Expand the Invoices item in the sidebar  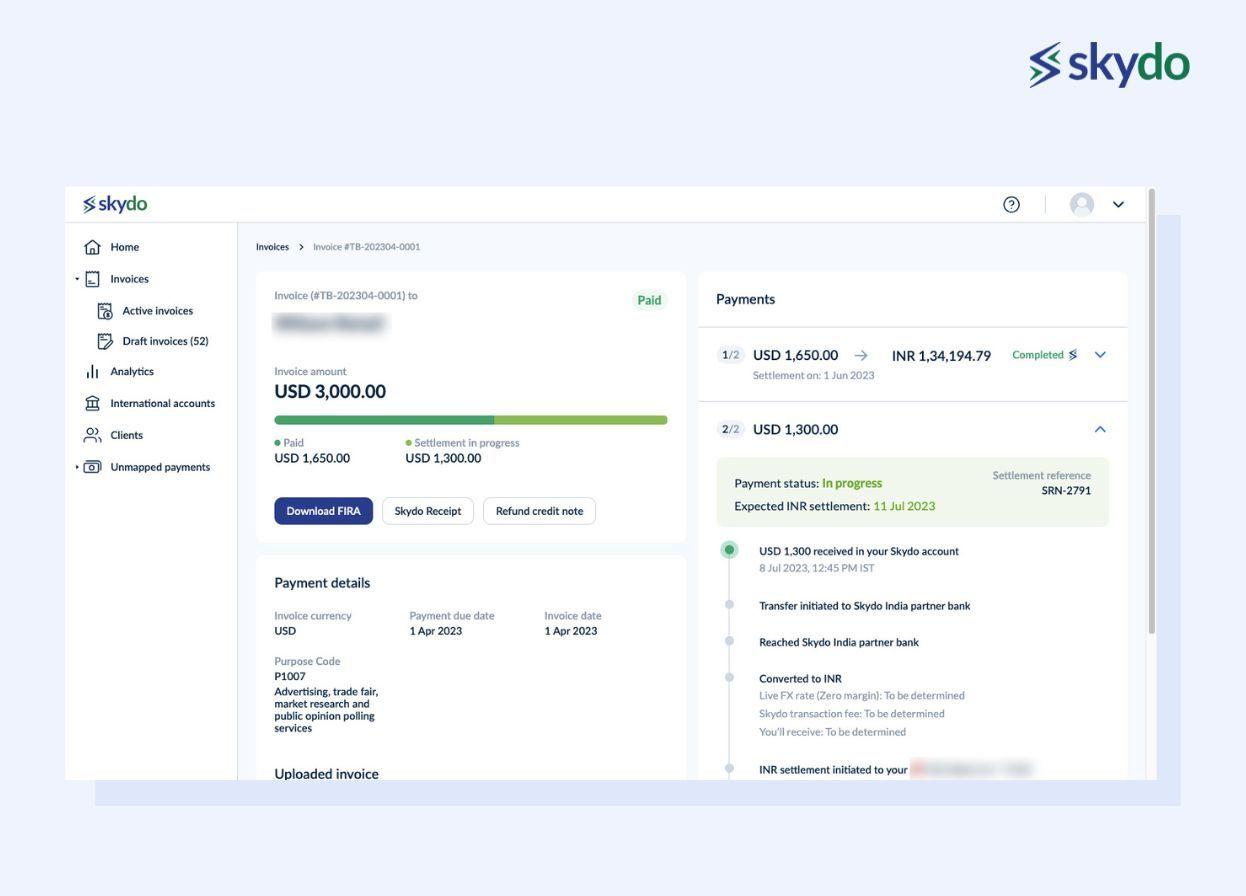76,278
